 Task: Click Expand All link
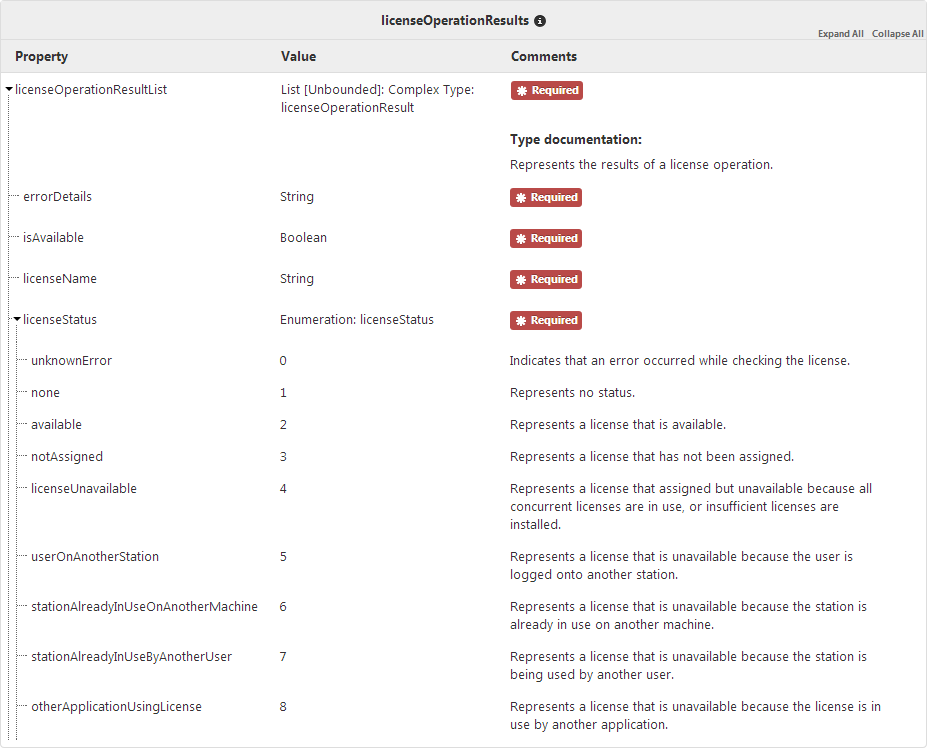coord(840,34)
